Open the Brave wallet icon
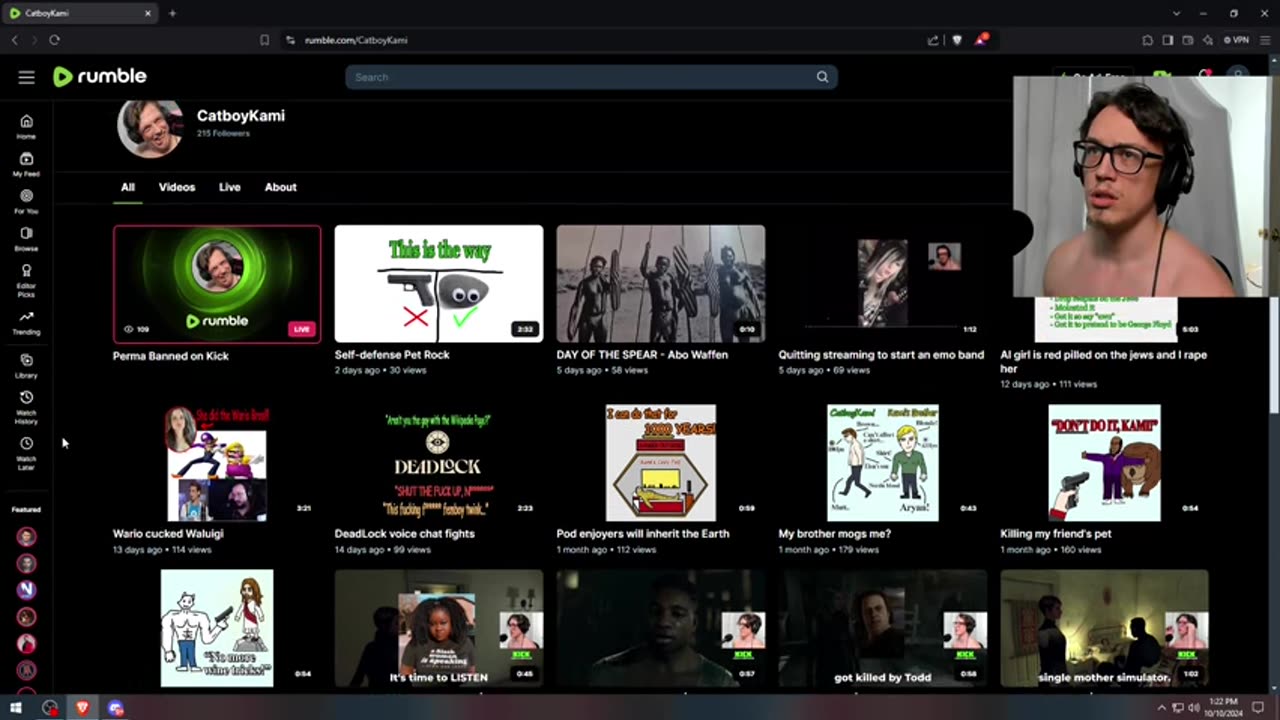This screenshot has width=1280, height=720. tap(1187, 40)
